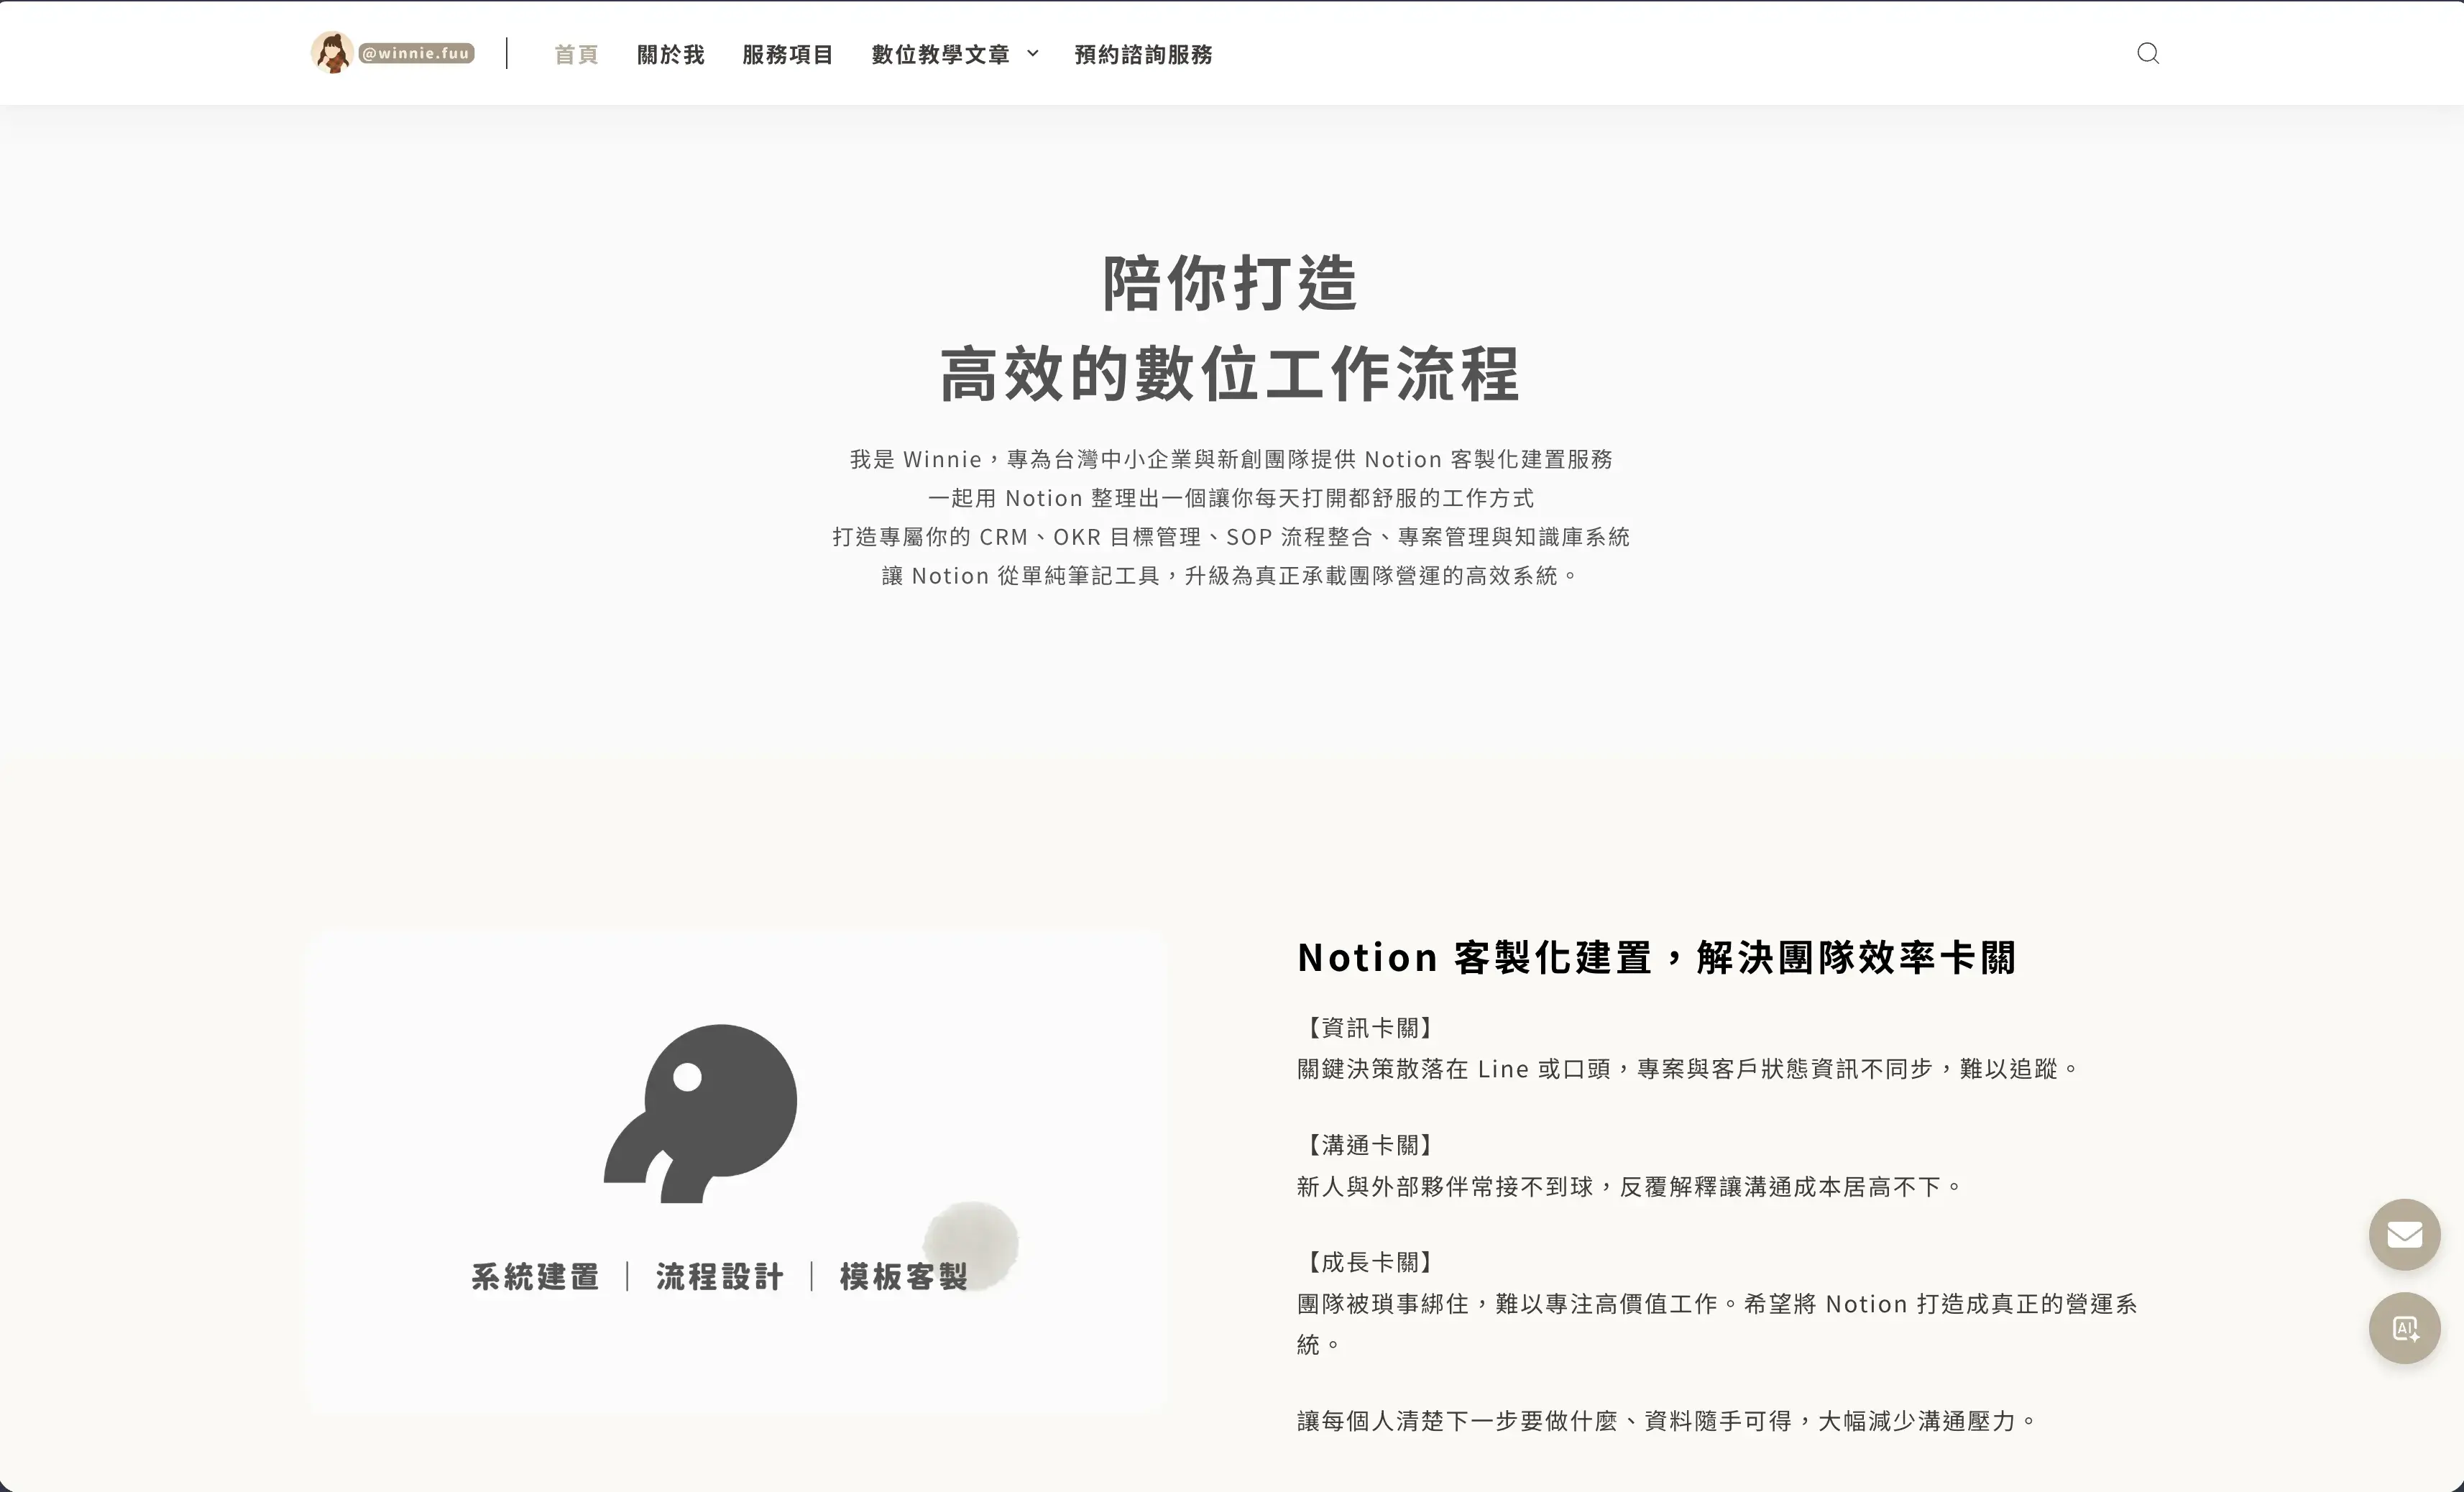Viewport: 2464px width, 1492px height.
Task: Click the Notion 客製化建置 section heading
Action: [x=1656, y=957]
